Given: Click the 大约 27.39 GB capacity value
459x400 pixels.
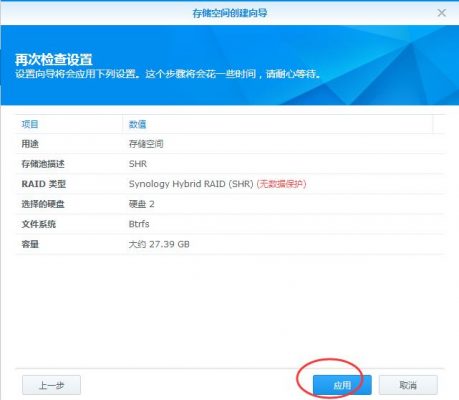Looking at the screenshot, I should (159, 244).
